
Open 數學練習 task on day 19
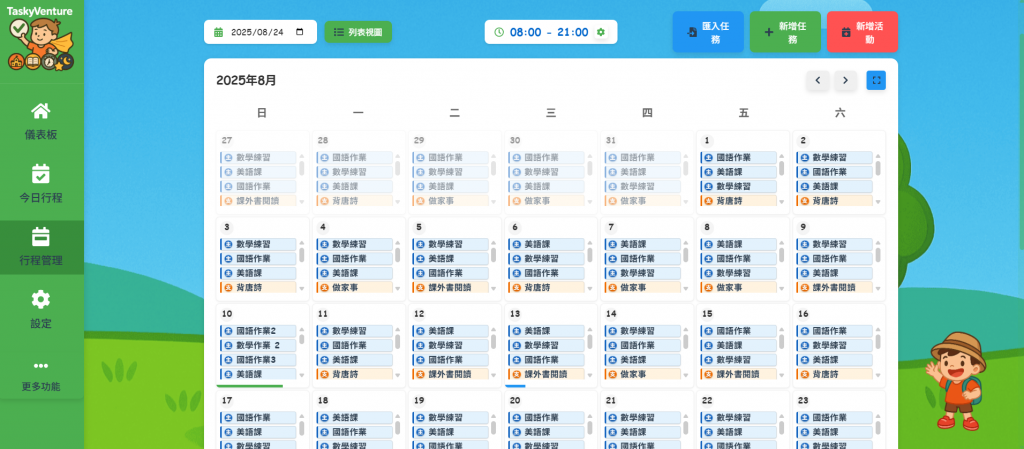pyautogui.click(x=451, y=417)
